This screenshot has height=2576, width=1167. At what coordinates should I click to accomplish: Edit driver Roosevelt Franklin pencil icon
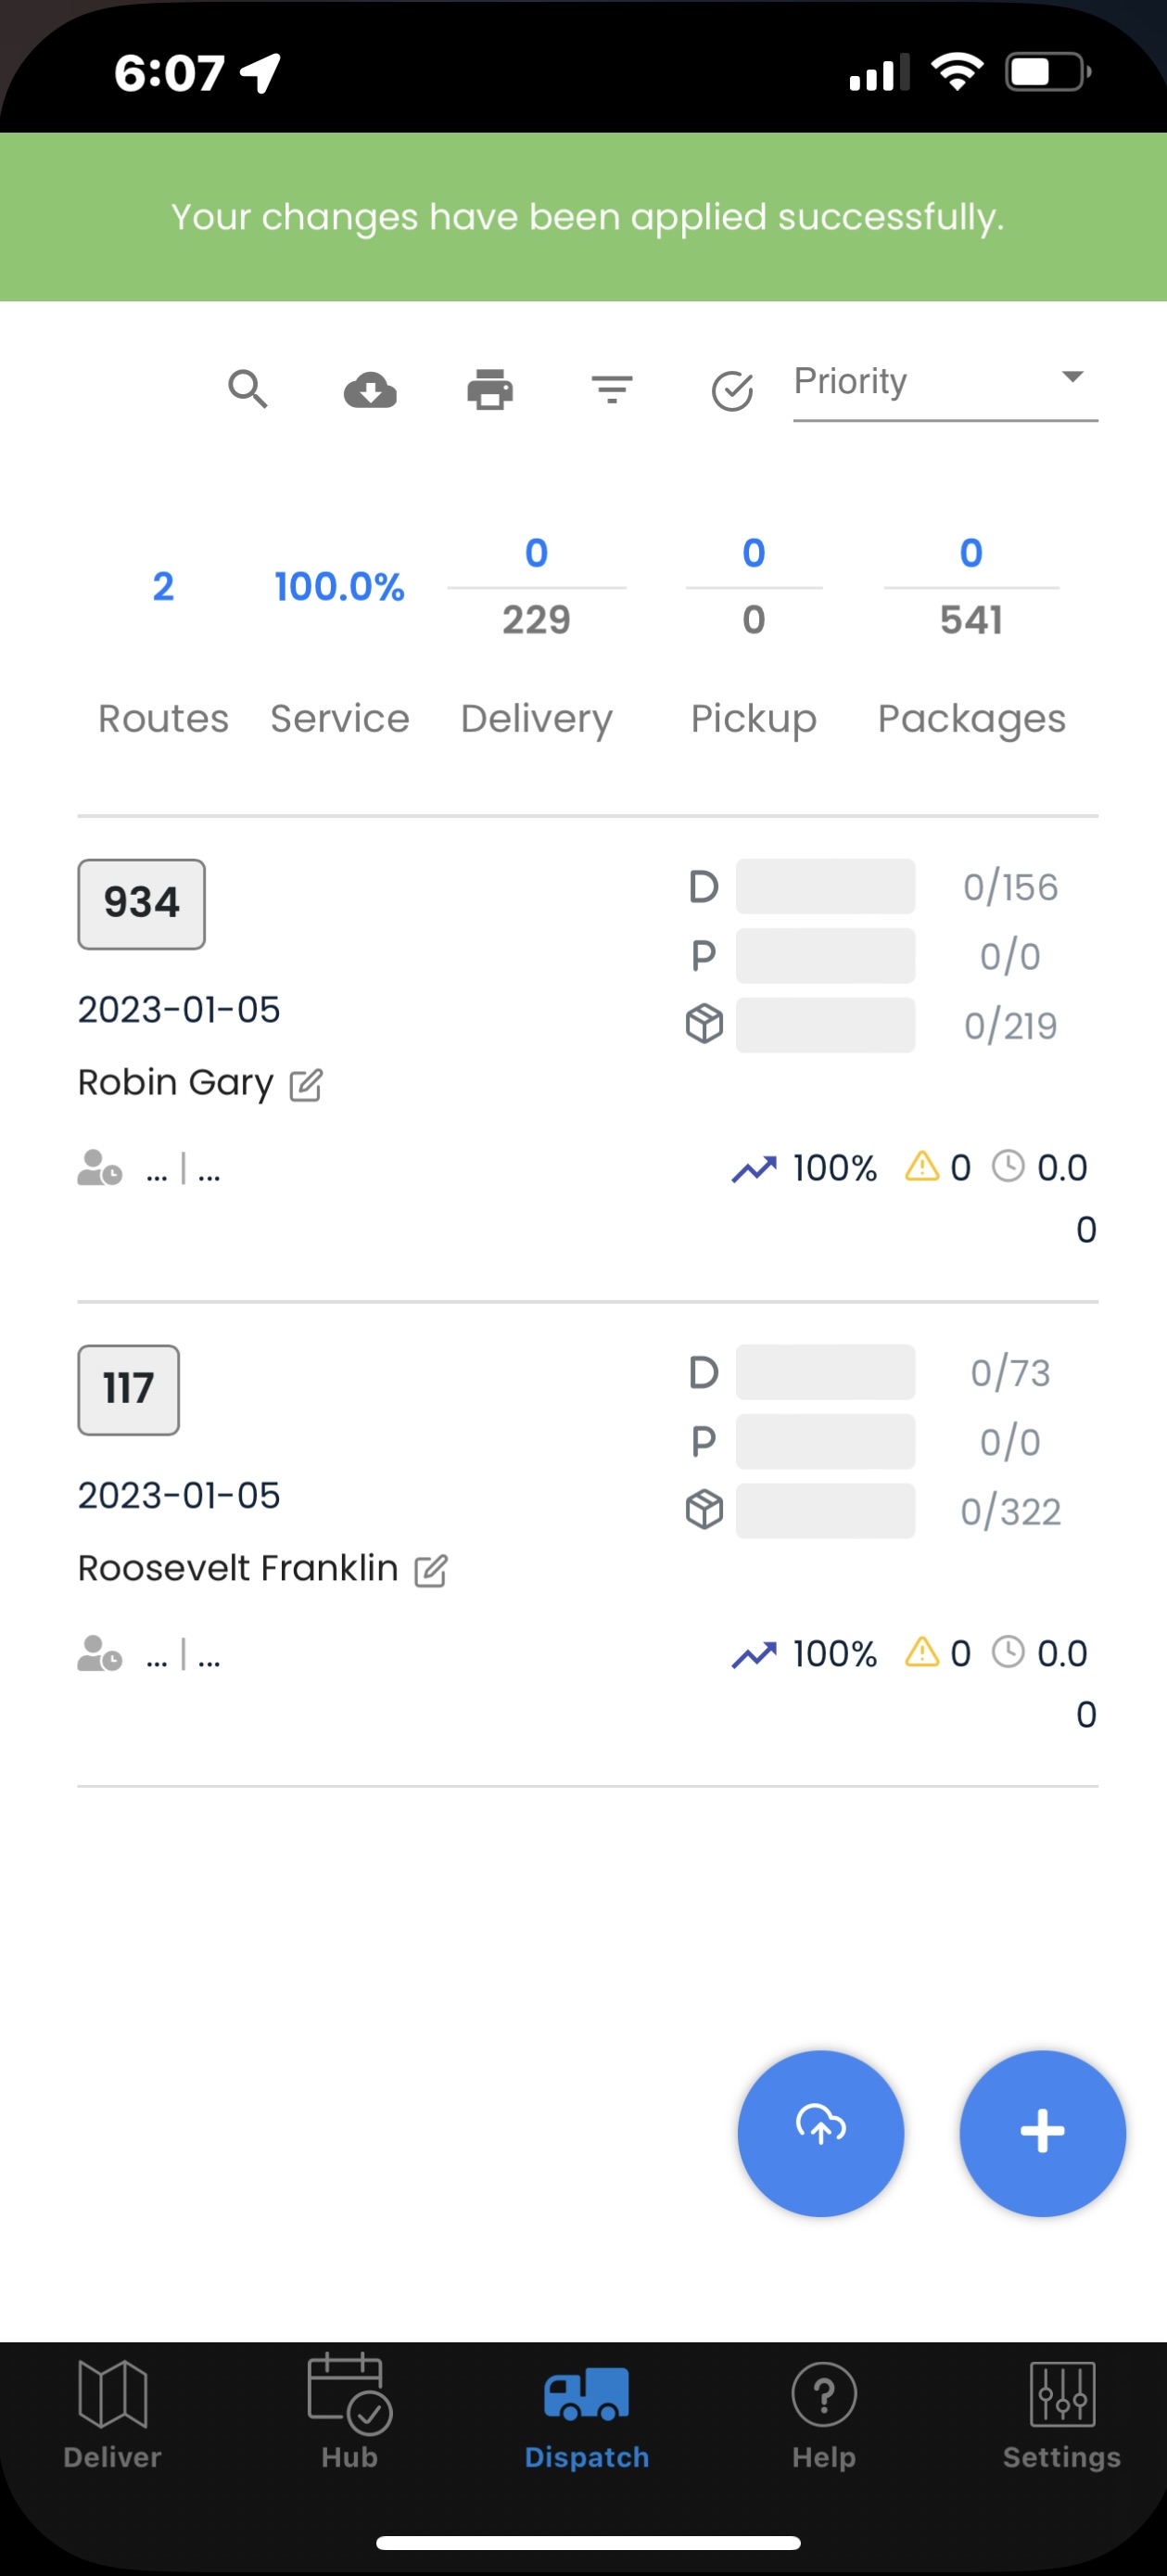[431, 1571]
